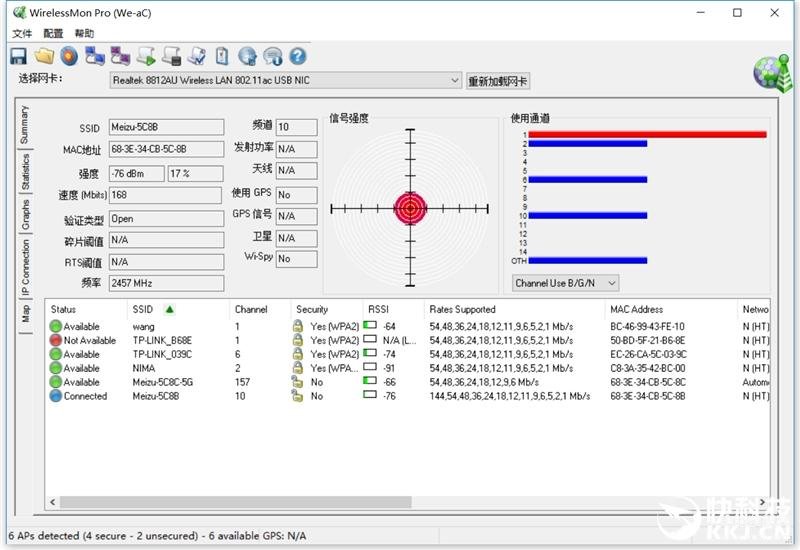Click the document checkmark icon
Screen dimensions: 800x550
click(x=196, y=56)
